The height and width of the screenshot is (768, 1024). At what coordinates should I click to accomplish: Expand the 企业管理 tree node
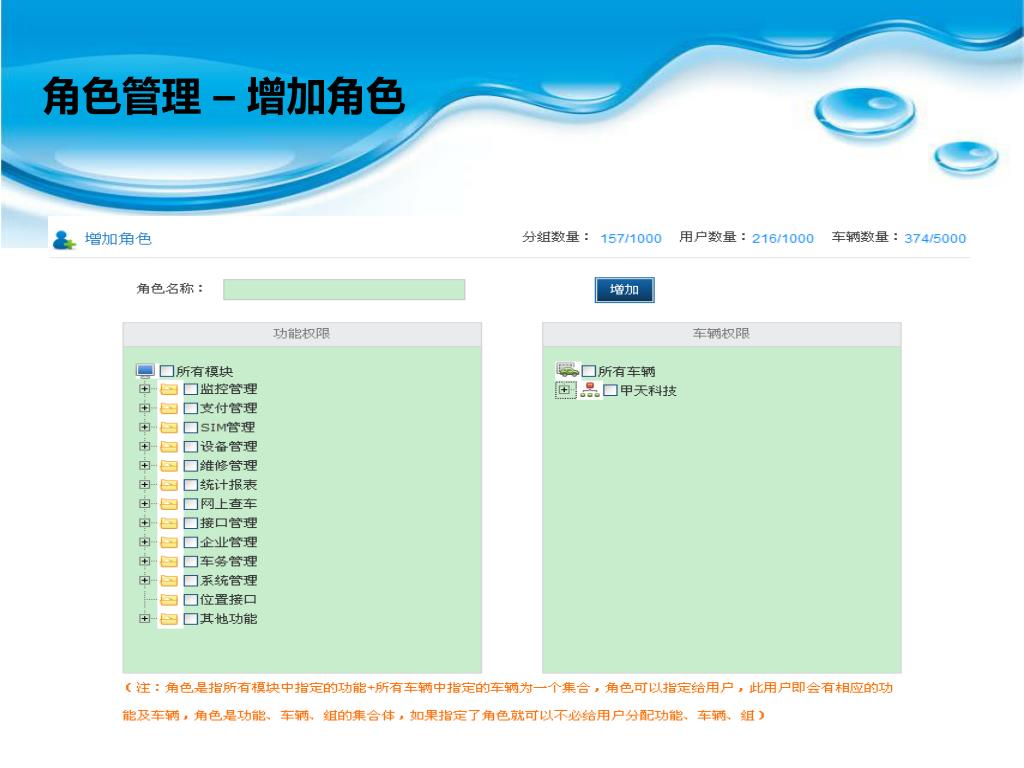(145, 541)
